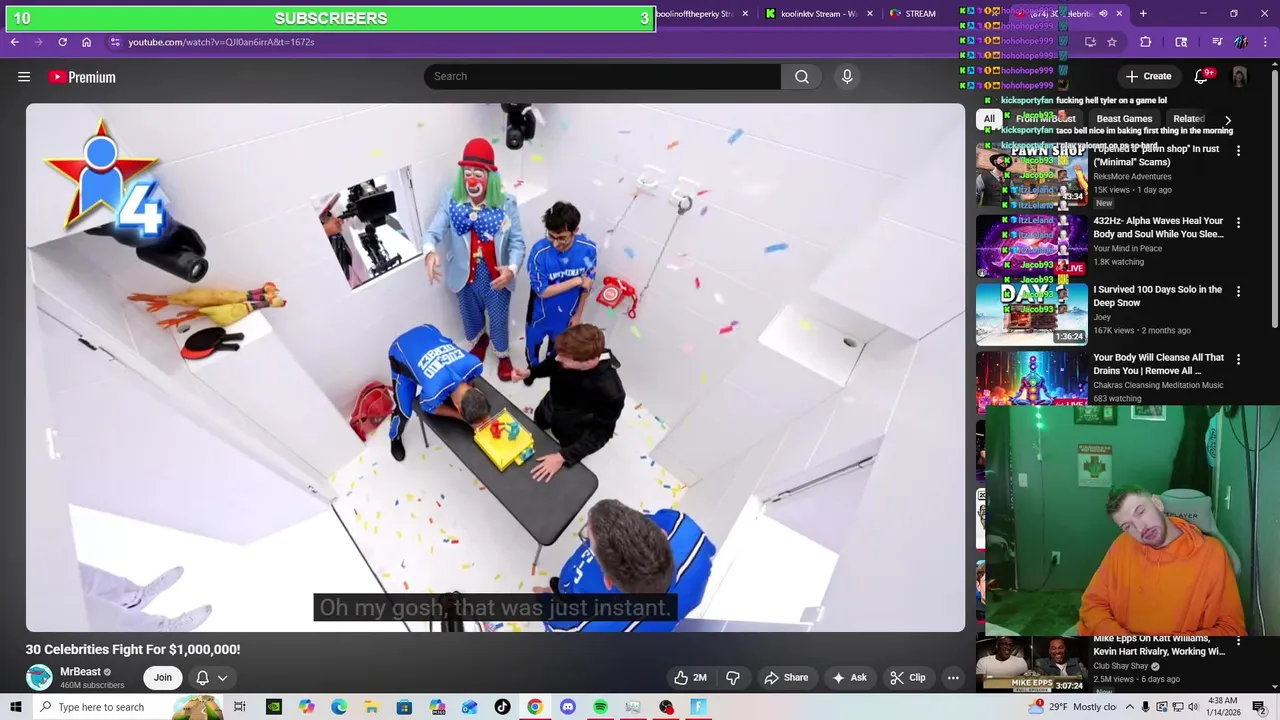This screenshot has height=720, width=1280.
Task: Go back using browser back arrow
Action: [x=14, y=42]
